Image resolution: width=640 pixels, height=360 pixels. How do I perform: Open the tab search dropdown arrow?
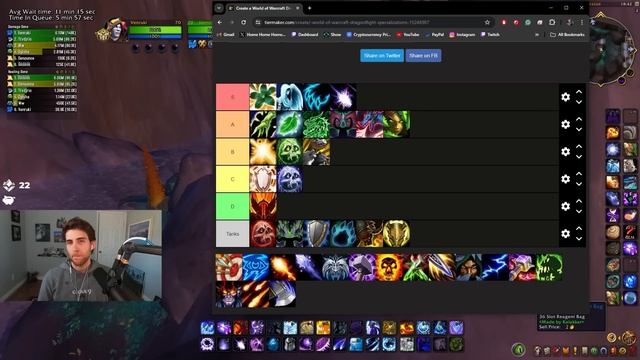219,8
